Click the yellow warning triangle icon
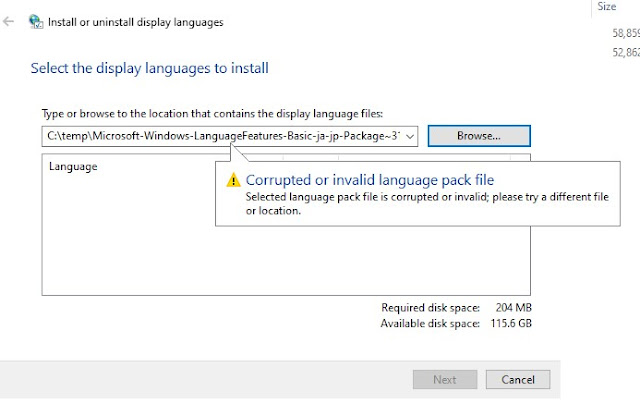 (x=233, y=180)
